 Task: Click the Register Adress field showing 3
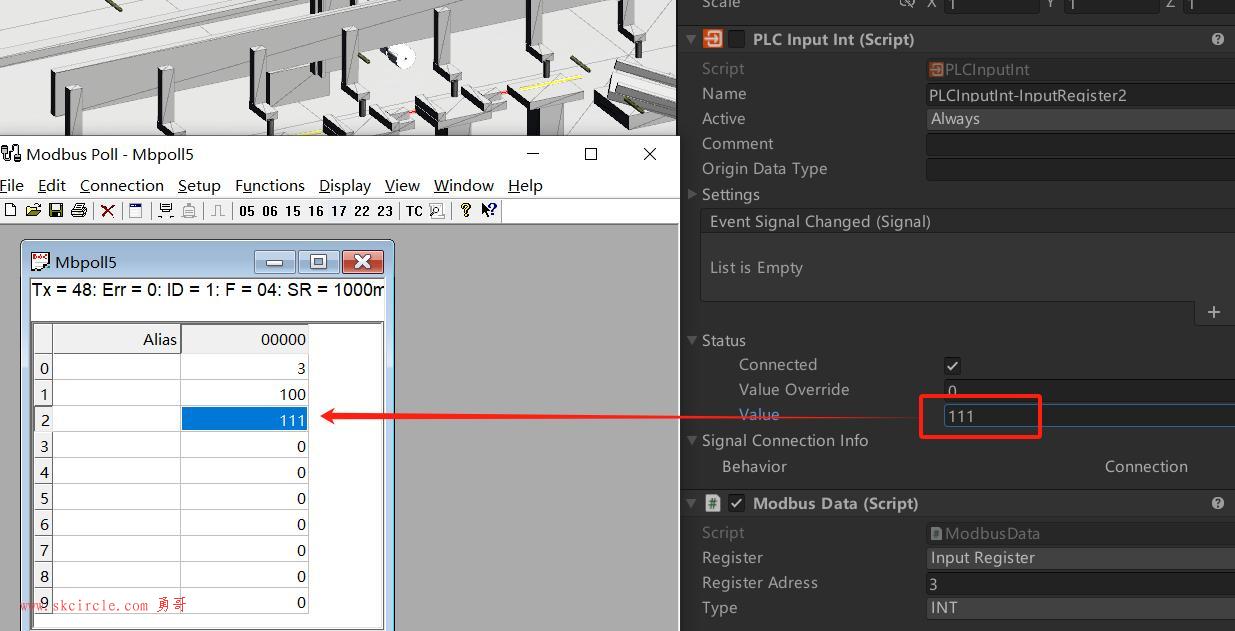[1081, 583]
